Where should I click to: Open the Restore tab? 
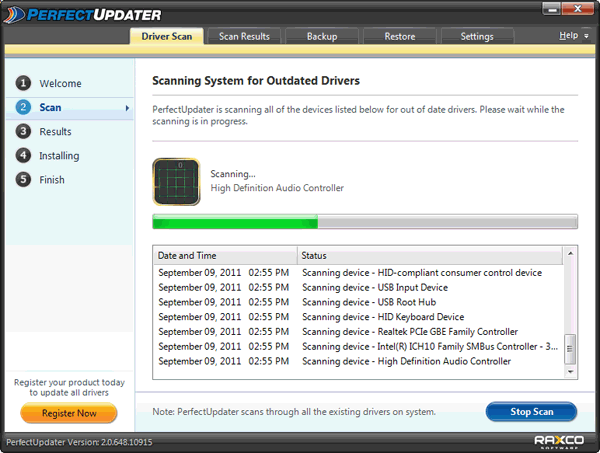(x=399, y=36)
